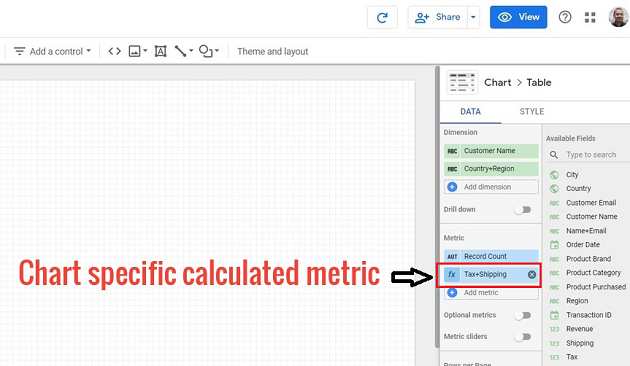The image size is (630, 366).
Task: Open the Add a control dropdown
Action: pos(53,51)
